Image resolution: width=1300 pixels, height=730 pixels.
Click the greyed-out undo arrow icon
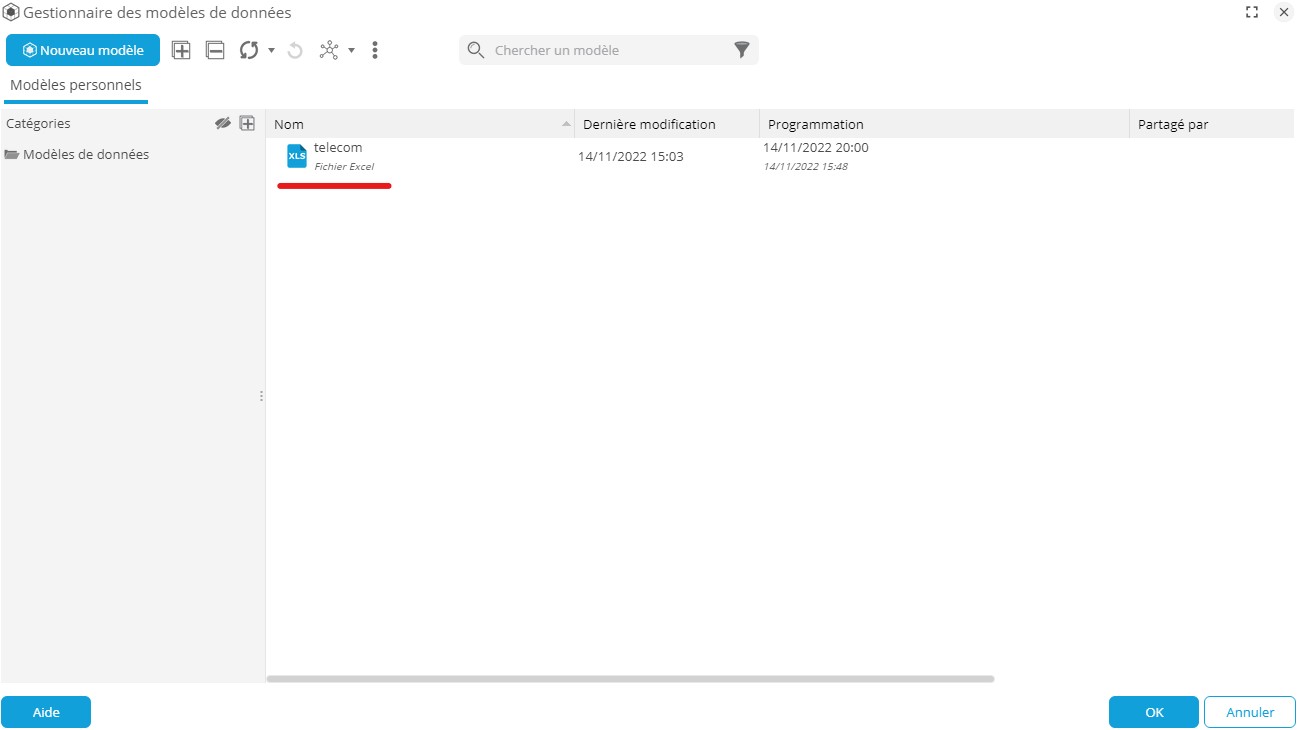(x=295, y=50)
